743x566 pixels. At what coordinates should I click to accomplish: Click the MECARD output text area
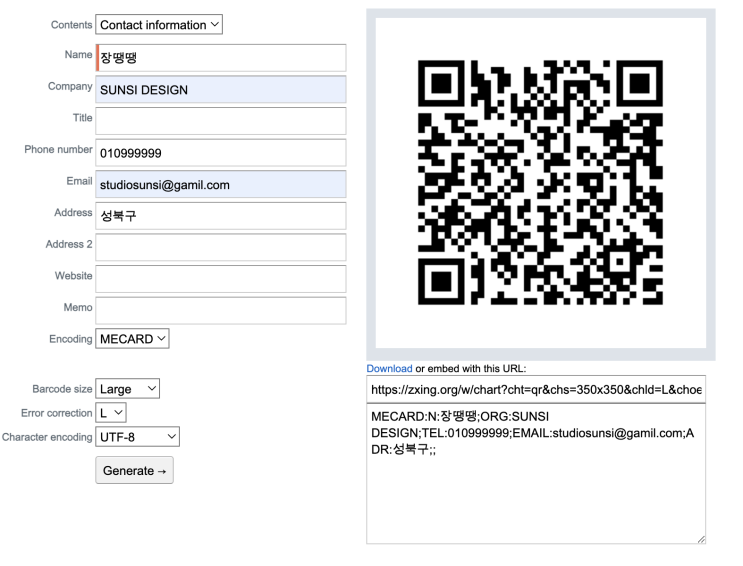click(x=536, y=474)
